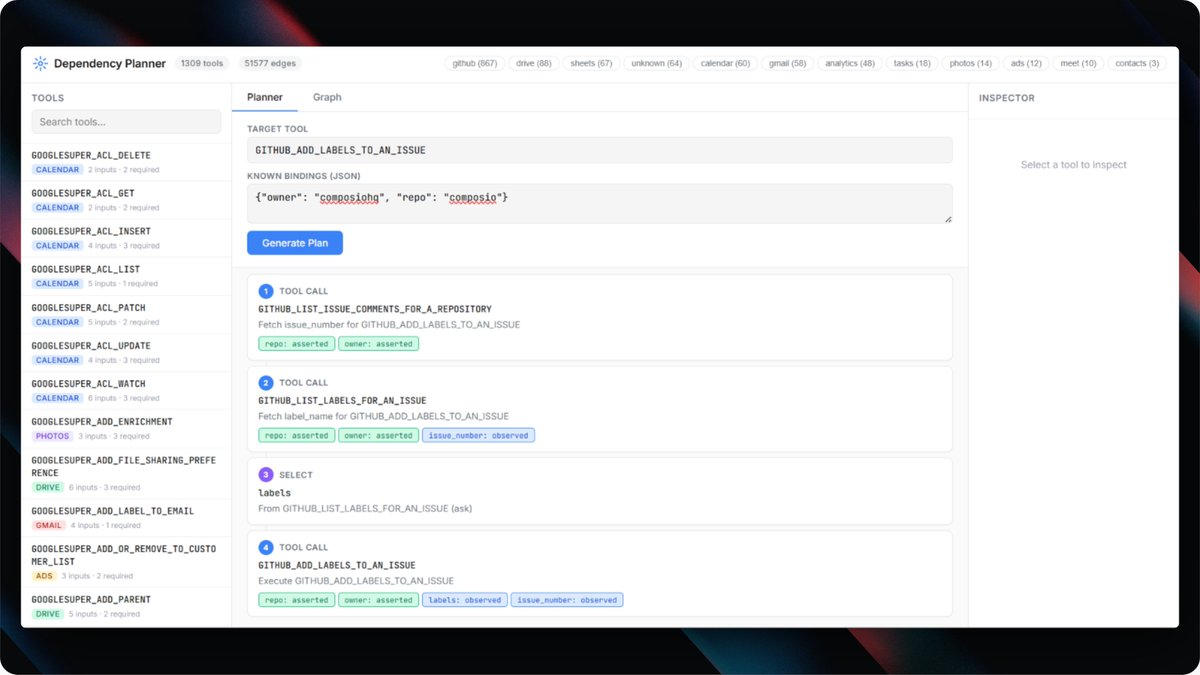This screenshot has width=1200, height=675.
Task: Filter by github (867) chip
Action: click(x=475, y=63)
